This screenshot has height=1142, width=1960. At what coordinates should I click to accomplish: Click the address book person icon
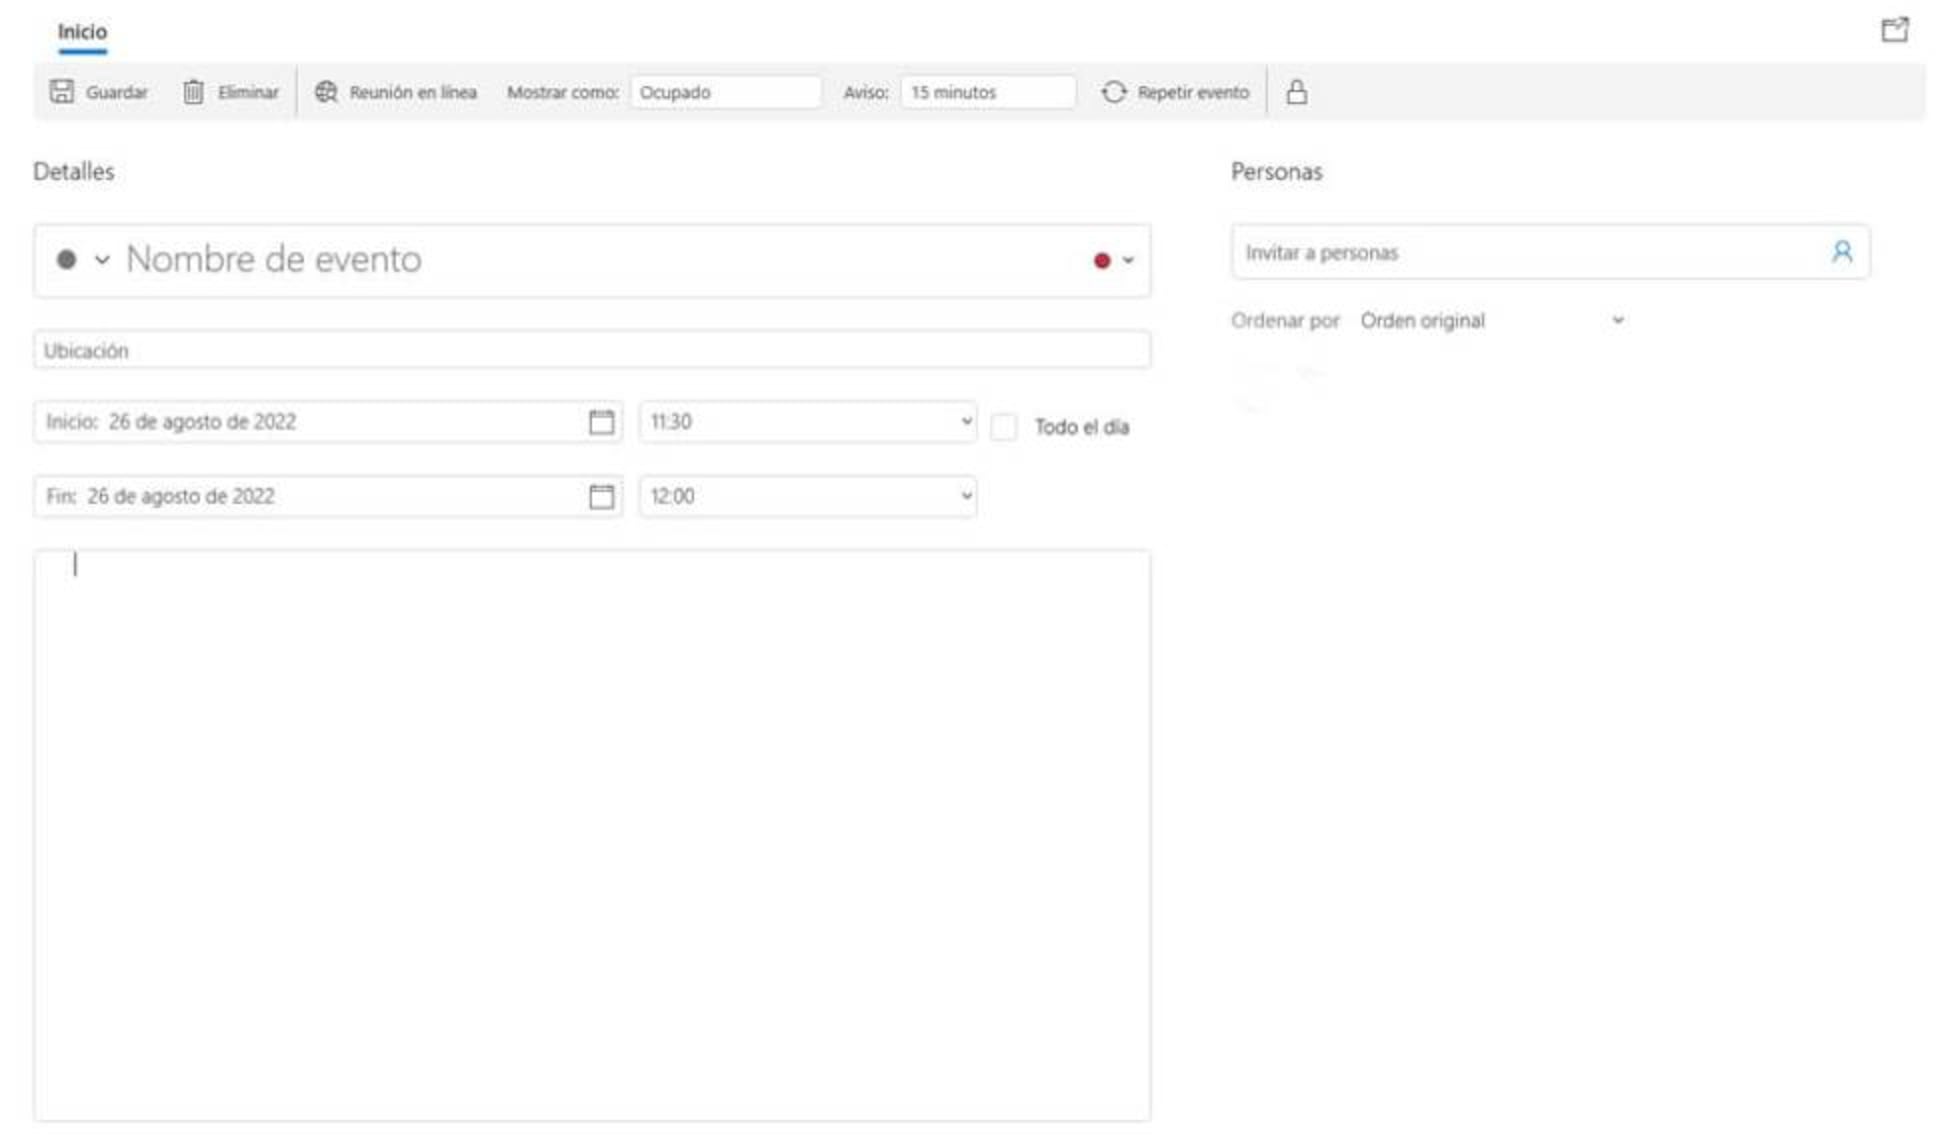coord(1842,252)
